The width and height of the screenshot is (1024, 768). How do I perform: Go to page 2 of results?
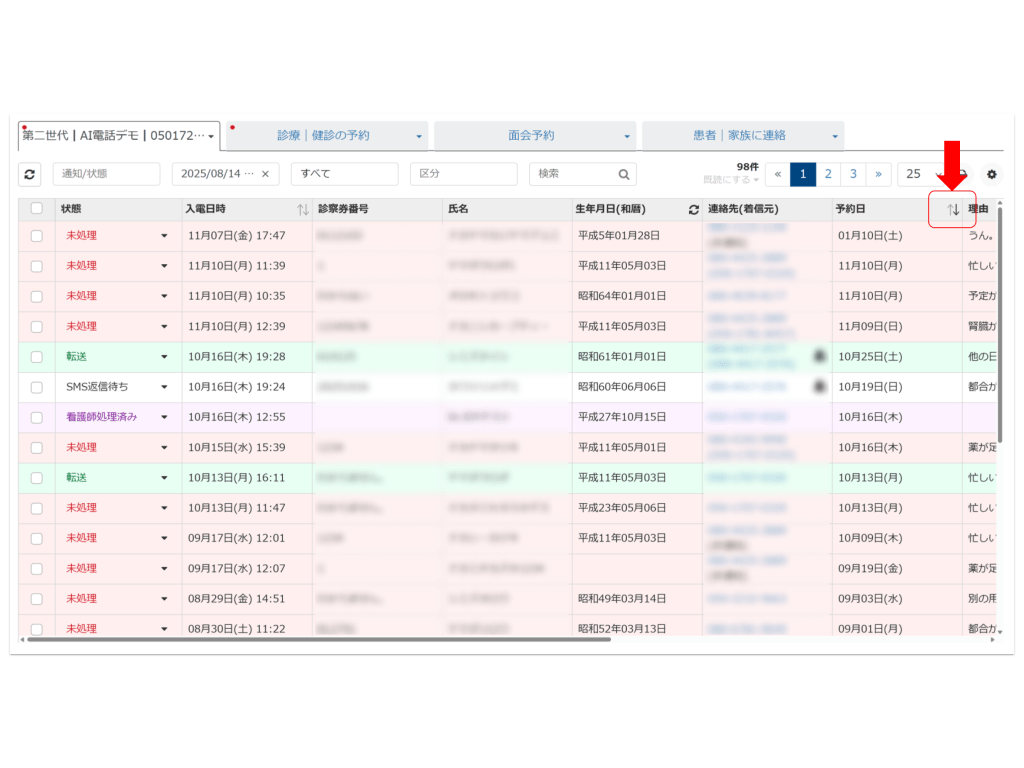(x=828, y=174)
